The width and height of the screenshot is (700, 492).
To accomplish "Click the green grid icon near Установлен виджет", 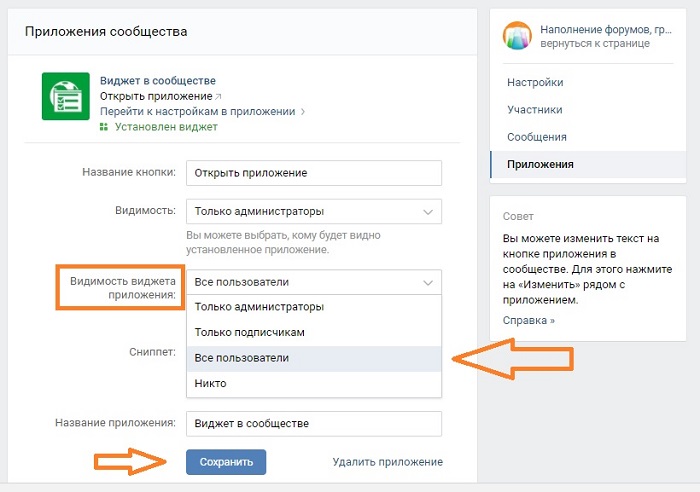I will (x=104, y=127).
